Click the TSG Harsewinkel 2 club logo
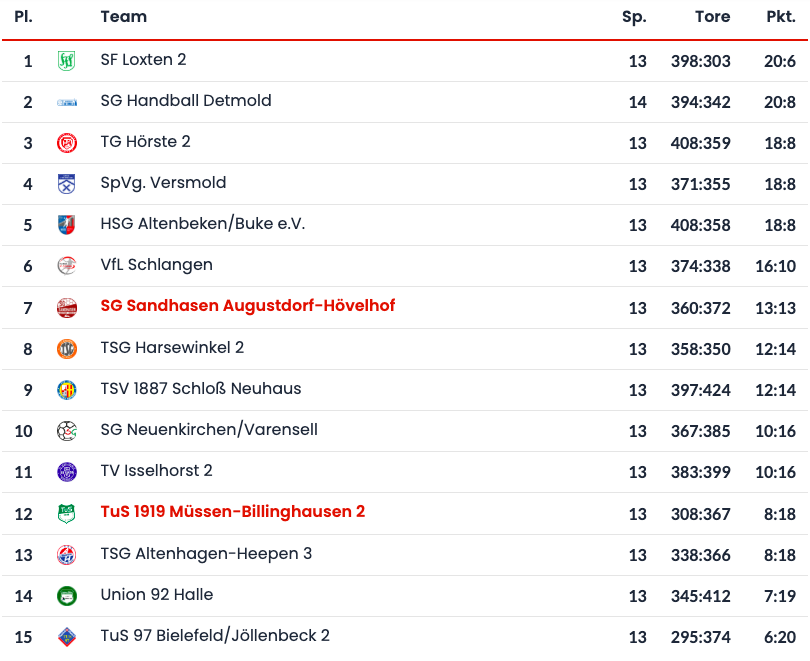The height and width of the screenshot is (661, 810). [x=67, y=349]
